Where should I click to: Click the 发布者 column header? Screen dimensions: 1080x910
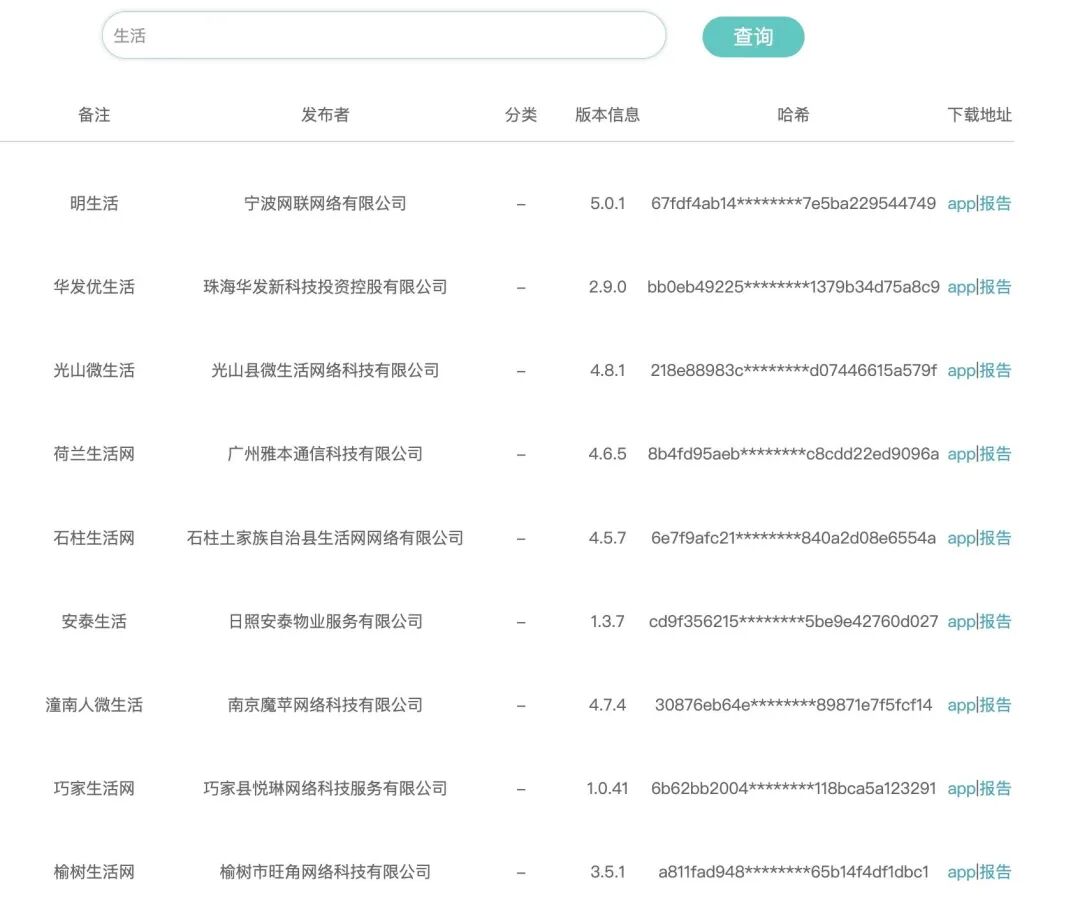(x=325, y=114)
